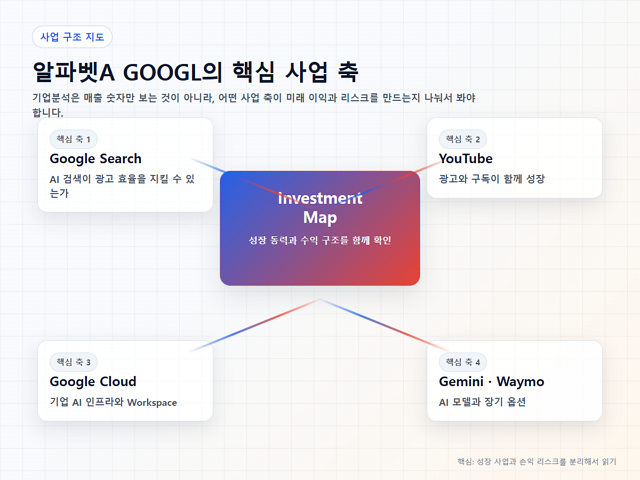Select the Gemini · Waymo card title
Viewport: 640px width, 480px height.
[x=491, y=381]
